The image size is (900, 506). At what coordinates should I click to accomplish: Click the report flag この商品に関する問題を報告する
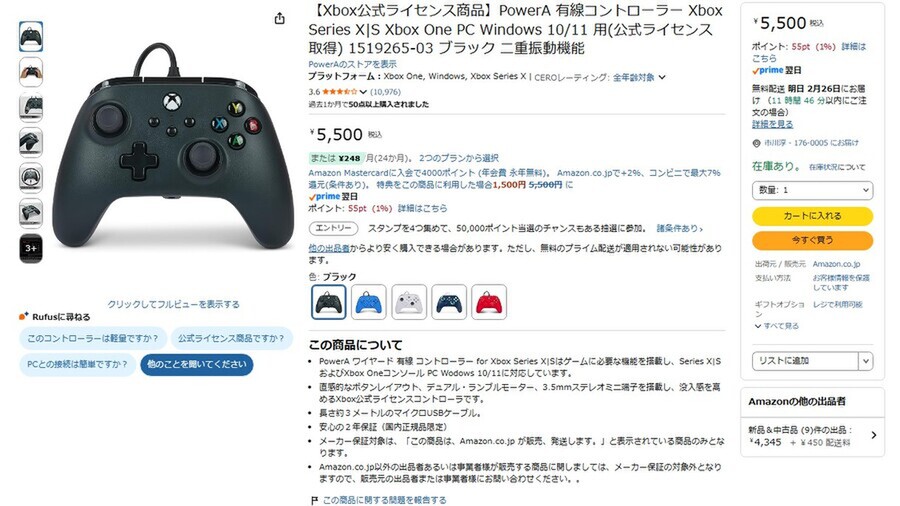[379, 500]
